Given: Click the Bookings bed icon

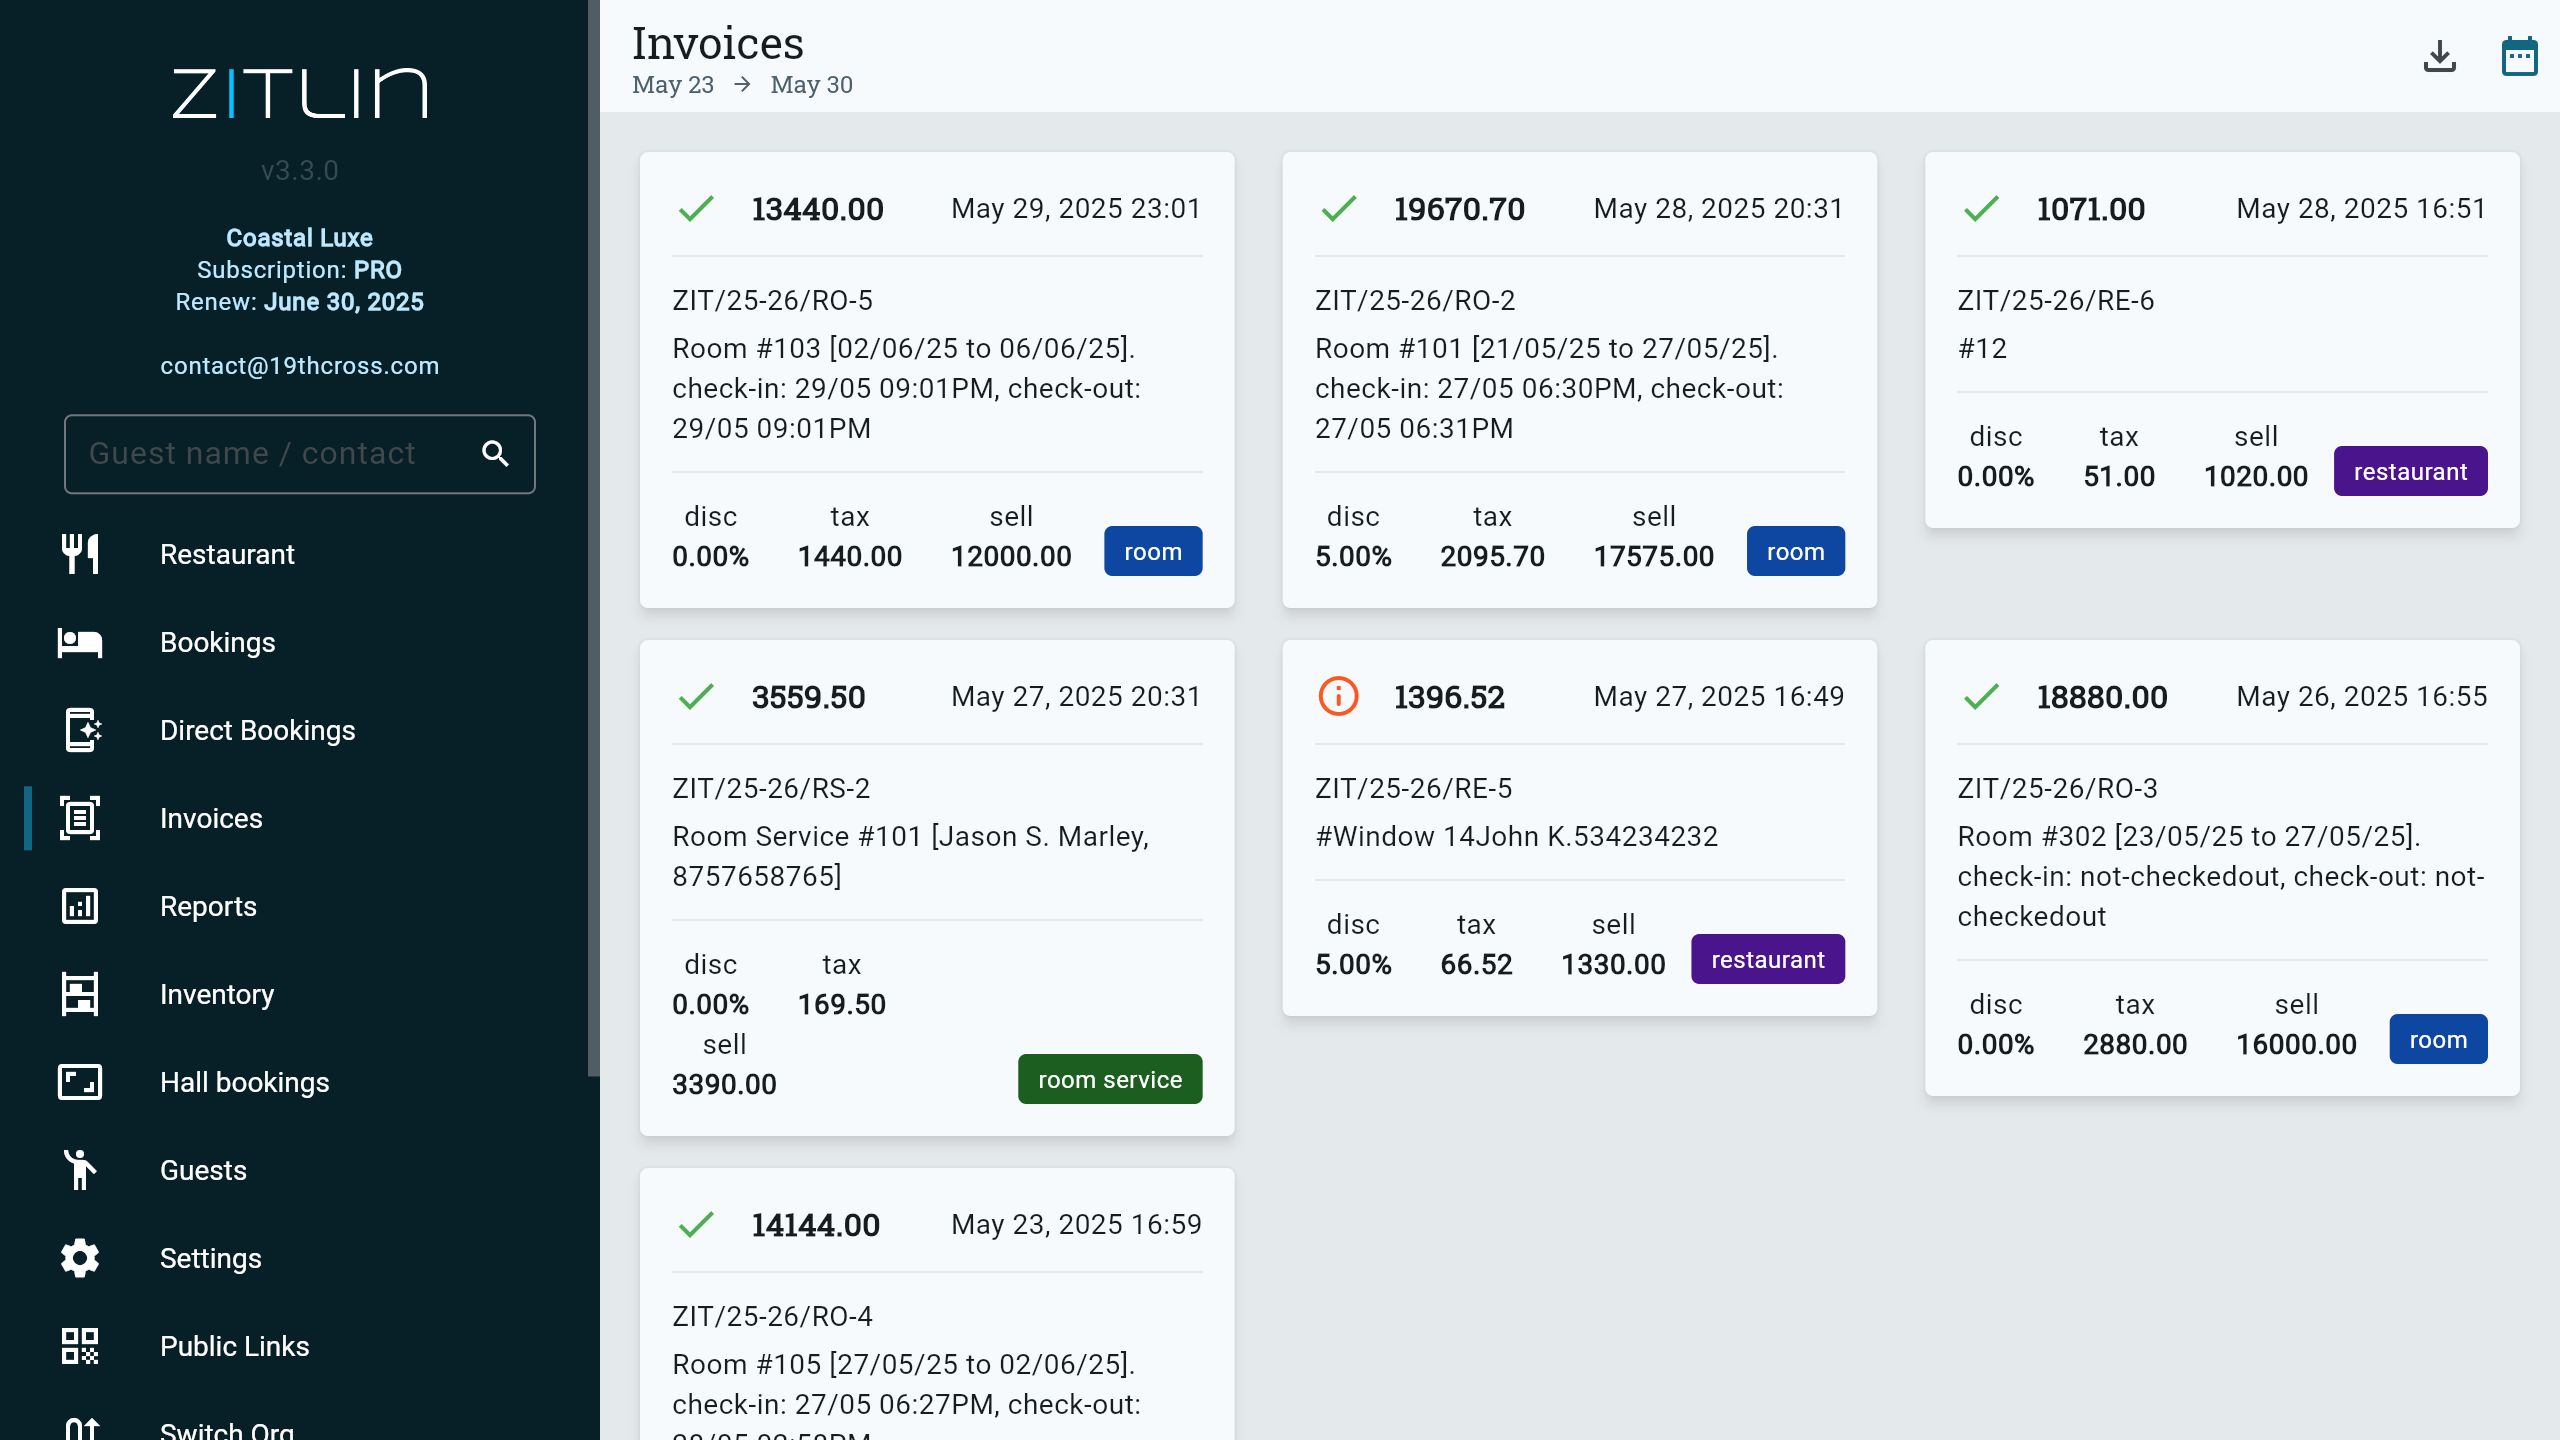Looking at the screenshot, I should [x=80, y=642].
